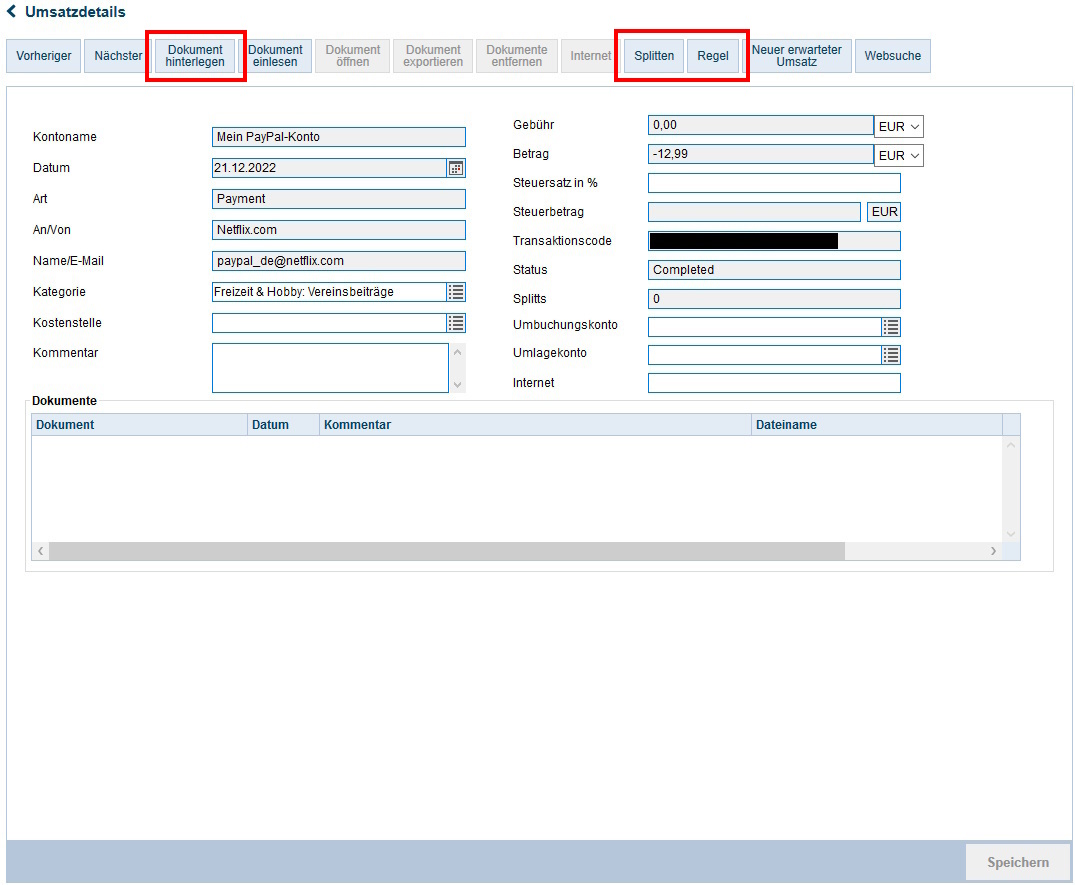Click the Dokument hinterlegen button
Screen dimensions: 1075x885
point(195,56)
